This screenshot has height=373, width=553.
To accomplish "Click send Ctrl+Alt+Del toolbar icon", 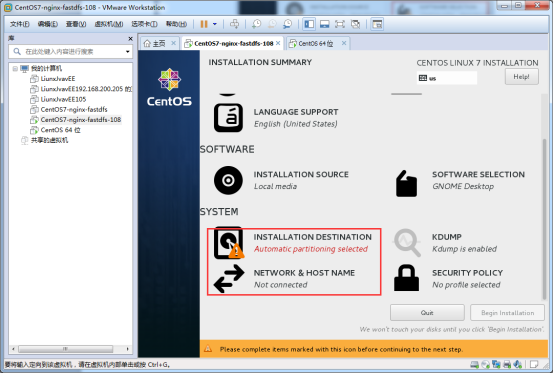I will (234, 24).
